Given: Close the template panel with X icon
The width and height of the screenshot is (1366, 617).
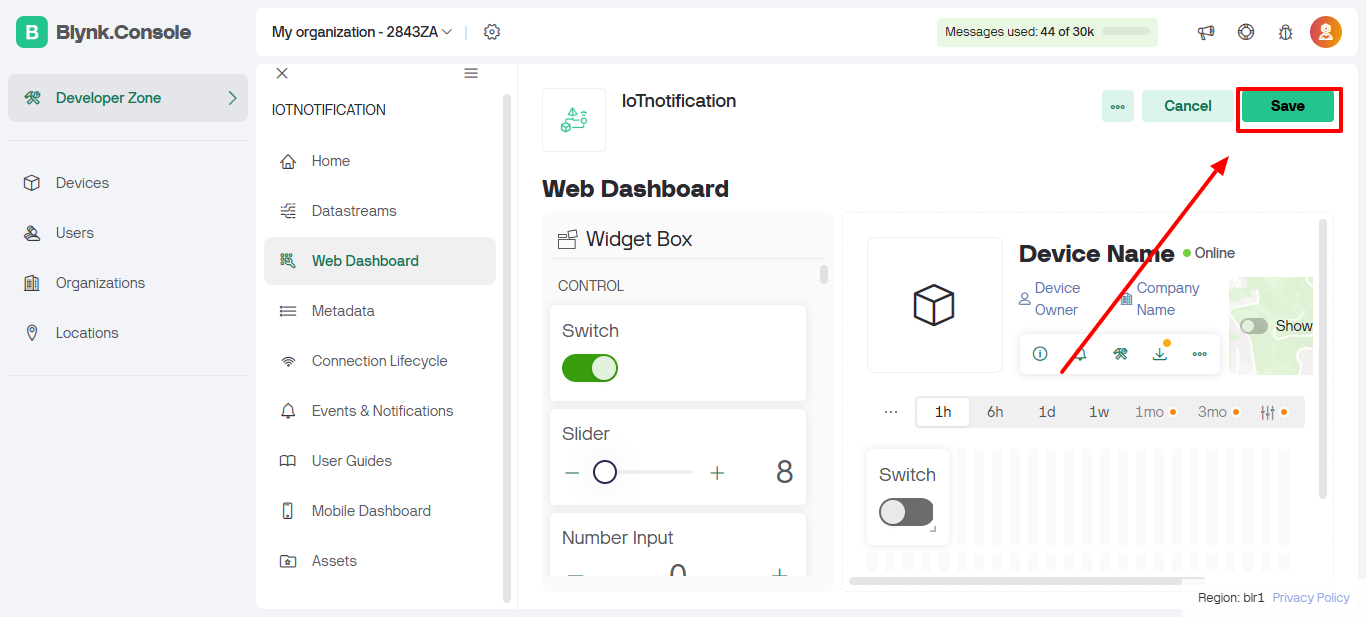Looking at the screenshot, I should point(282,73).
